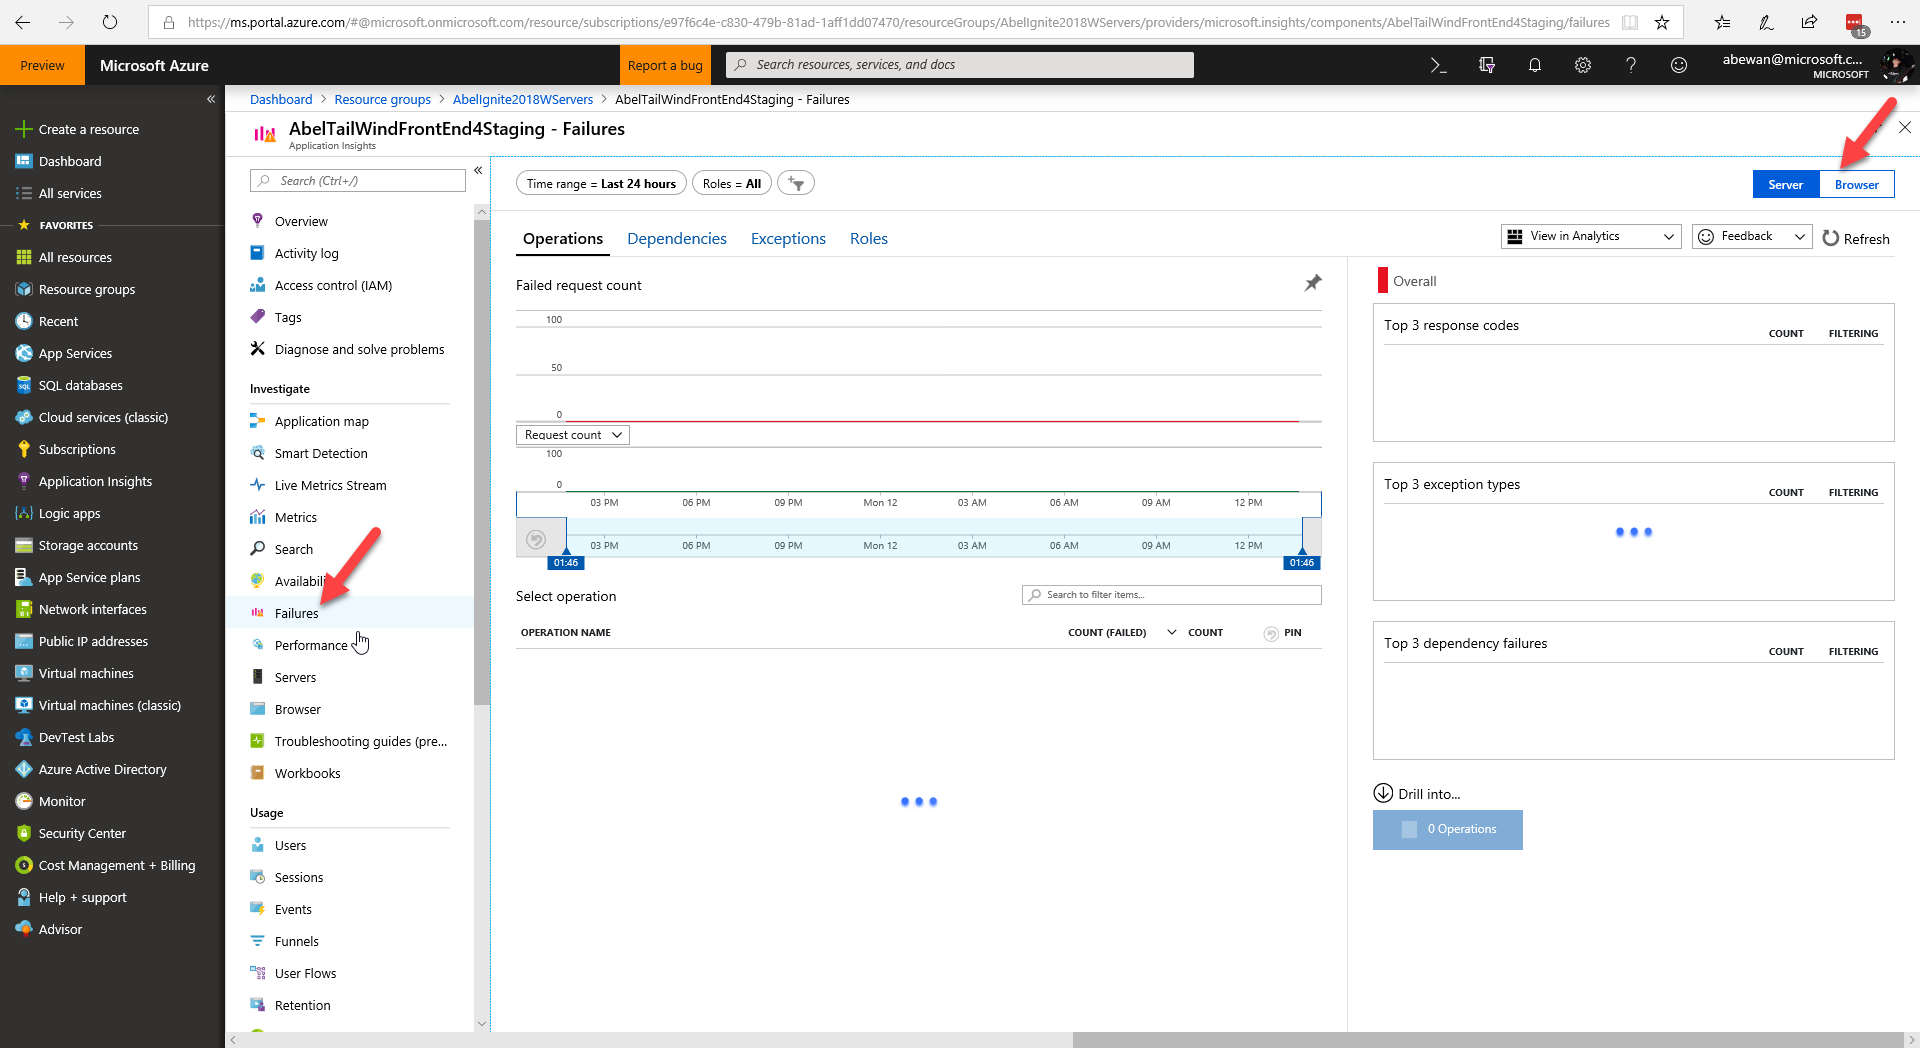Expand View in Analytics dropdown
The height and width of the screenshot is (1048, 1920).
coord(1590,236)
